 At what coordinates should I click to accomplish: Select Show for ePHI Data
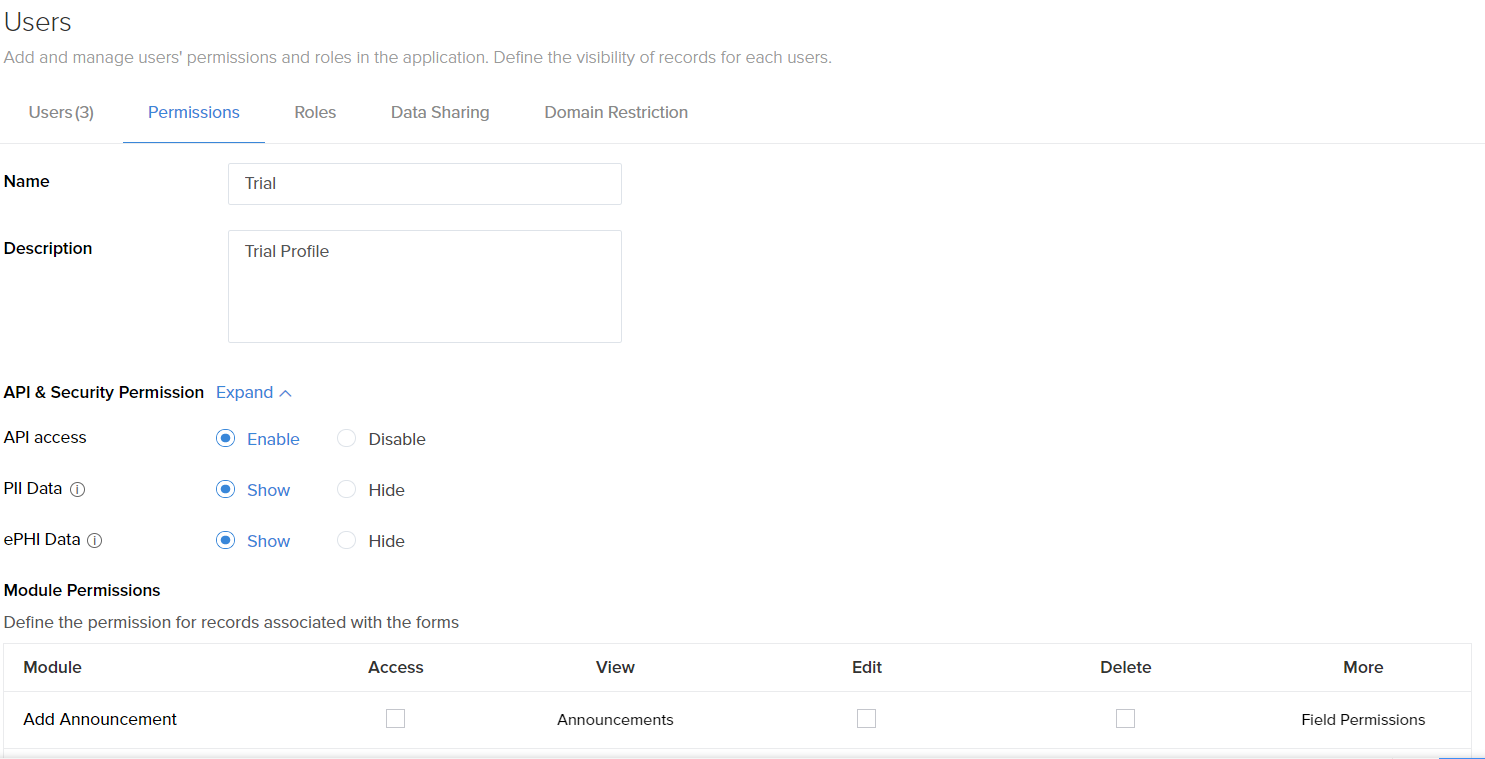[225, 540]
